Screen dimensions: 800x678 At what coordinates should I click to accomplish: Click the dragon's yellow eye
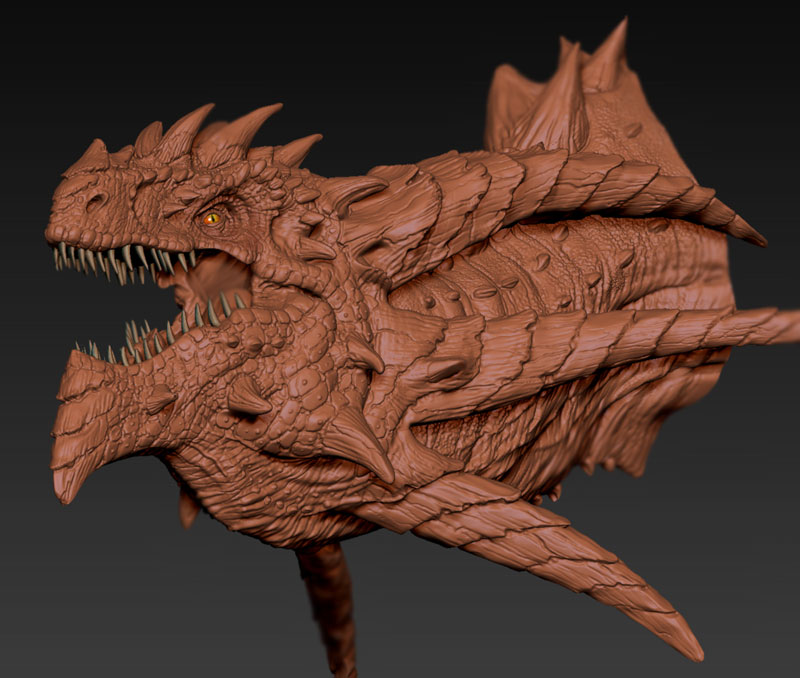pos(212,217)
